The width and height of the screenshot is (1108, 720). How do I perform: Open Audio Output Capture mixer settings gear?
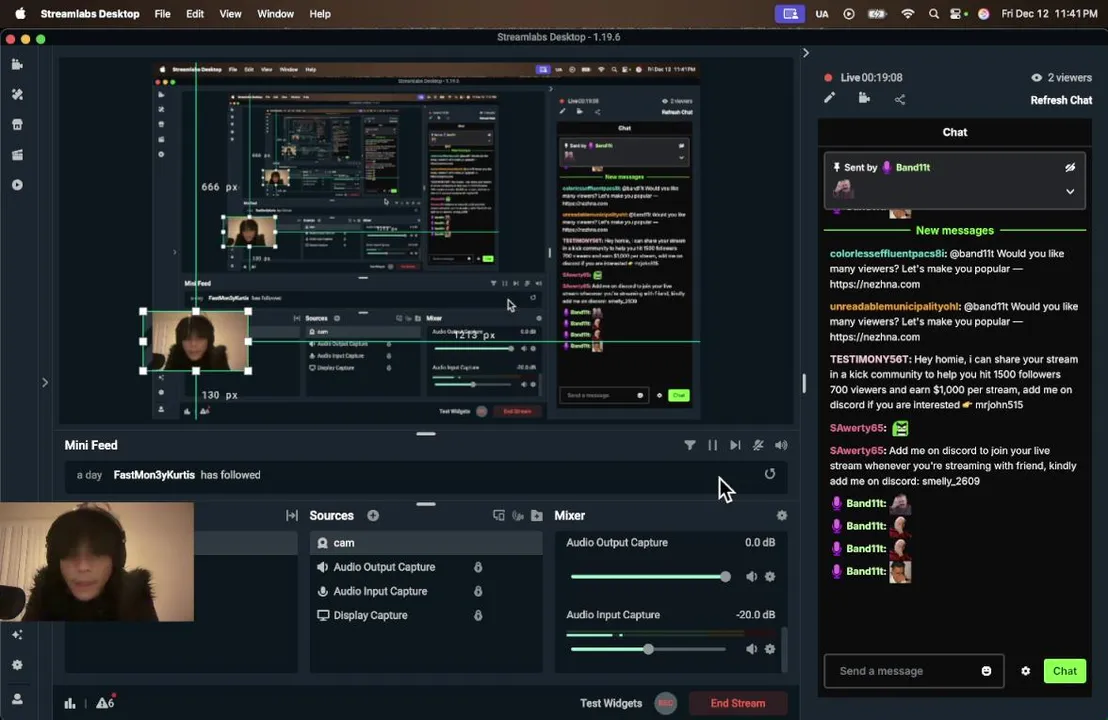pos(770,577)
